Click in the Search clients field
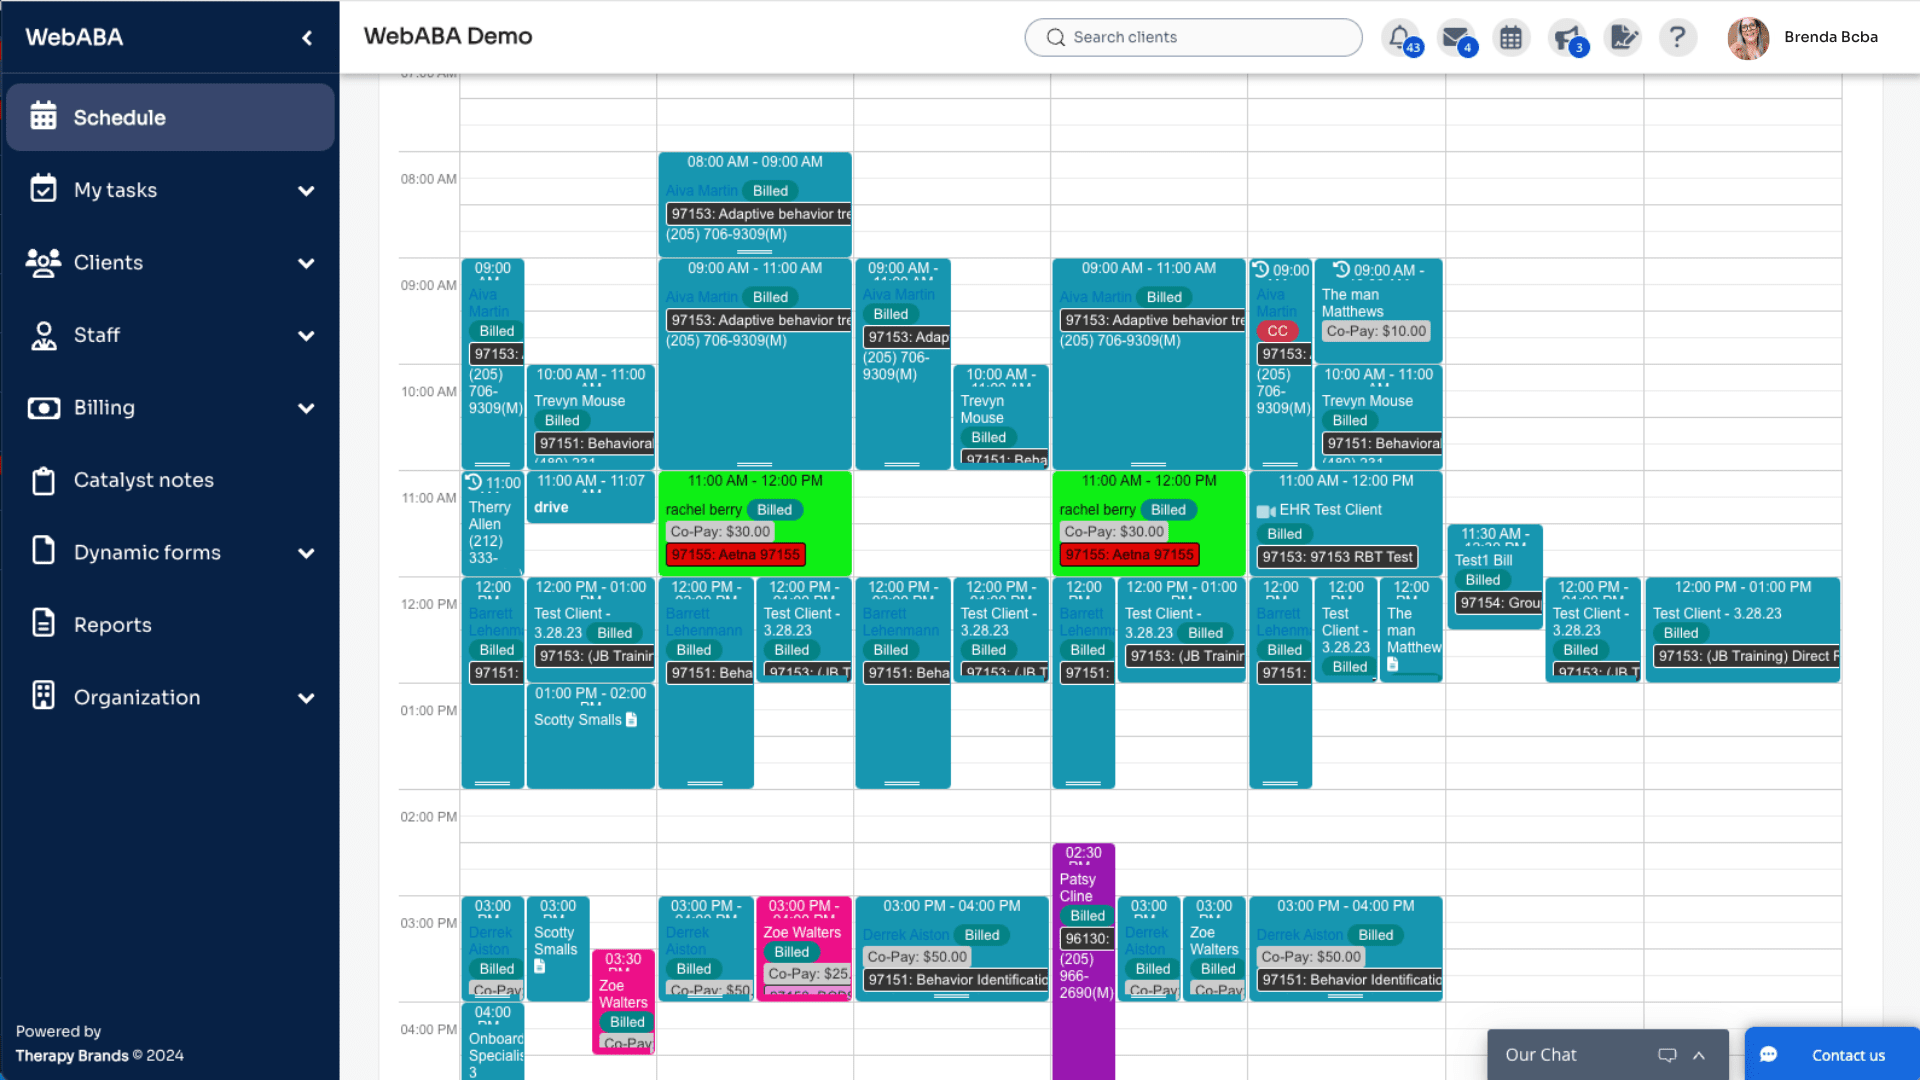This screenshot has width=1920, height=1080. [1193, 37]
